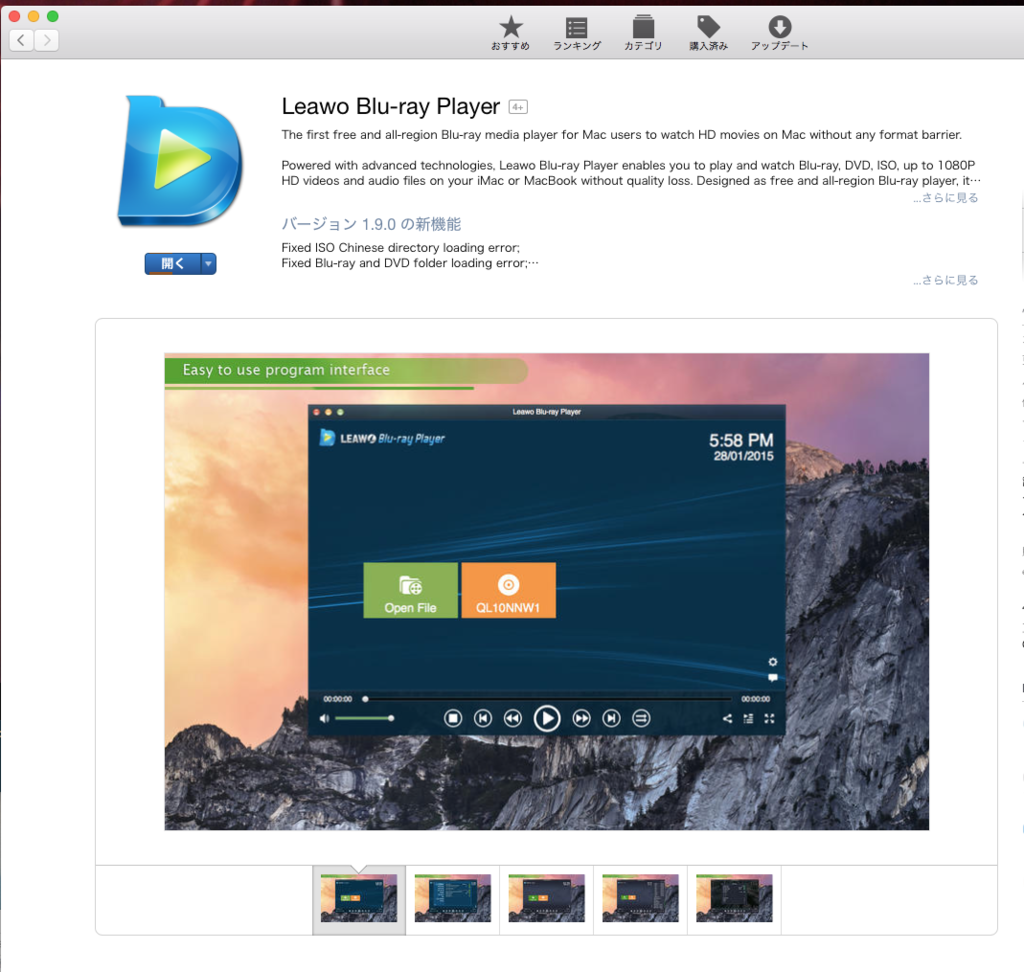This screenshot has height=972, width=1024.
Task: Click the LEAWO Blu-ray Player logo
Action: 382,438
